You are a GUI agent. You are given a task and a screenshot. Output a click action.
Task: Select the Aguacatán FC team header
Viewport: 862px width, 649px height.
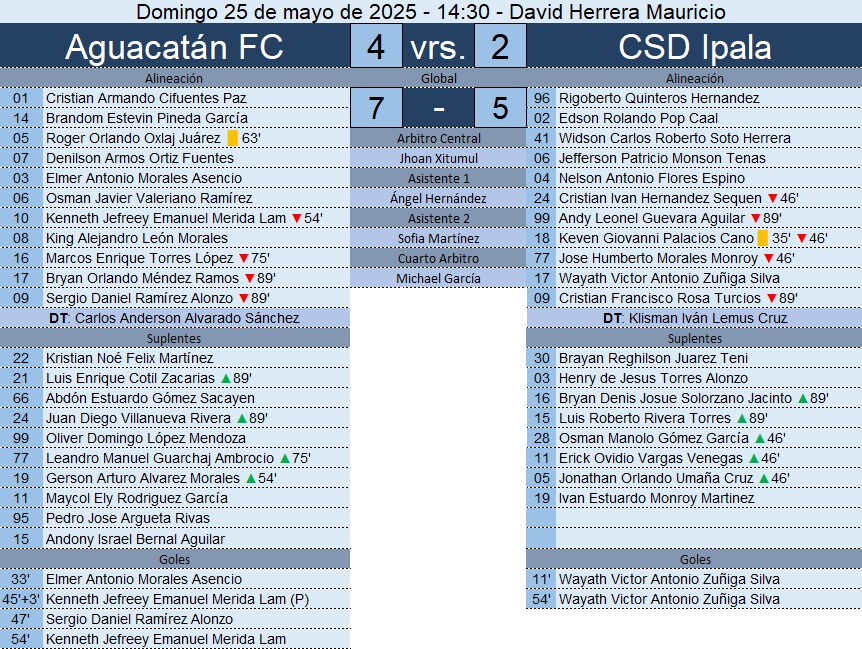point(174,48)
